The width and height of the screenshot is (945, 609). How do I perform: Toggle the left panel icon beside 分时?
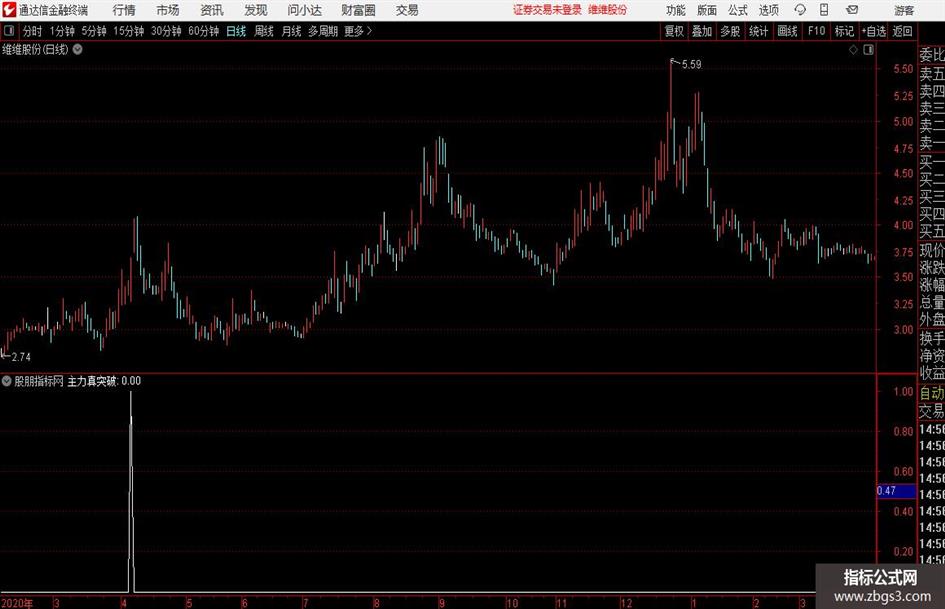pyautogui.click(x=9, y=31)
